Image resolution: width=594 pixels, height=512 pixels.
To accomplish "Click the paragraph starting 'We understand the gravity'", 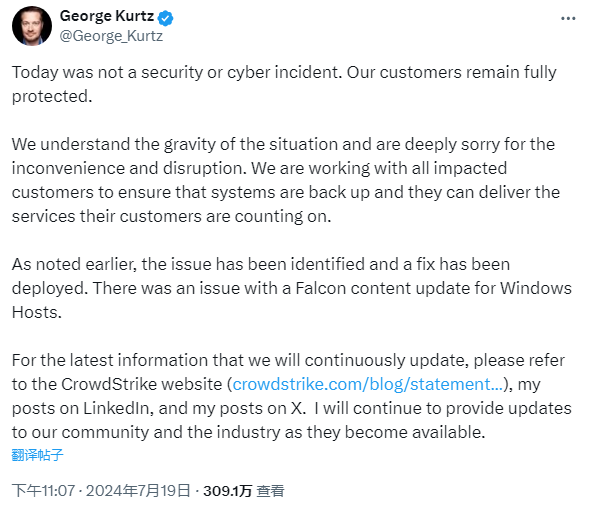I will 286,180.
